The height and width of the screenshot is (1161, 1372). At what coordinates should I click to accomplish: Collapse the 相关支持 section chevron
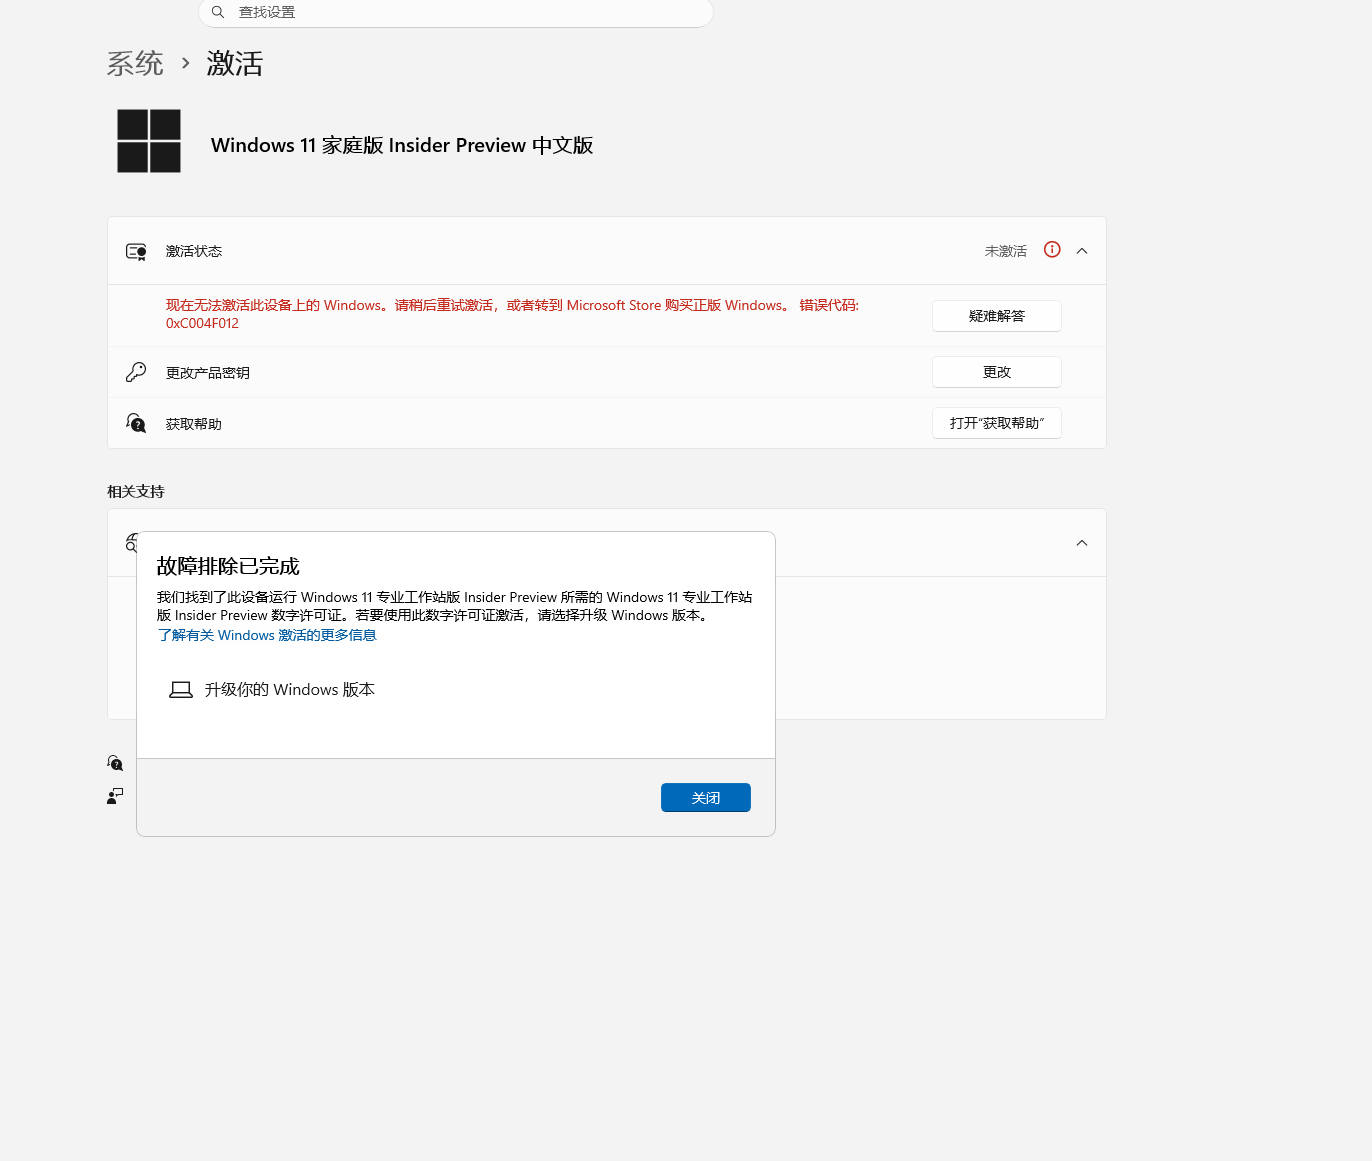click(x=1082, y=543)
